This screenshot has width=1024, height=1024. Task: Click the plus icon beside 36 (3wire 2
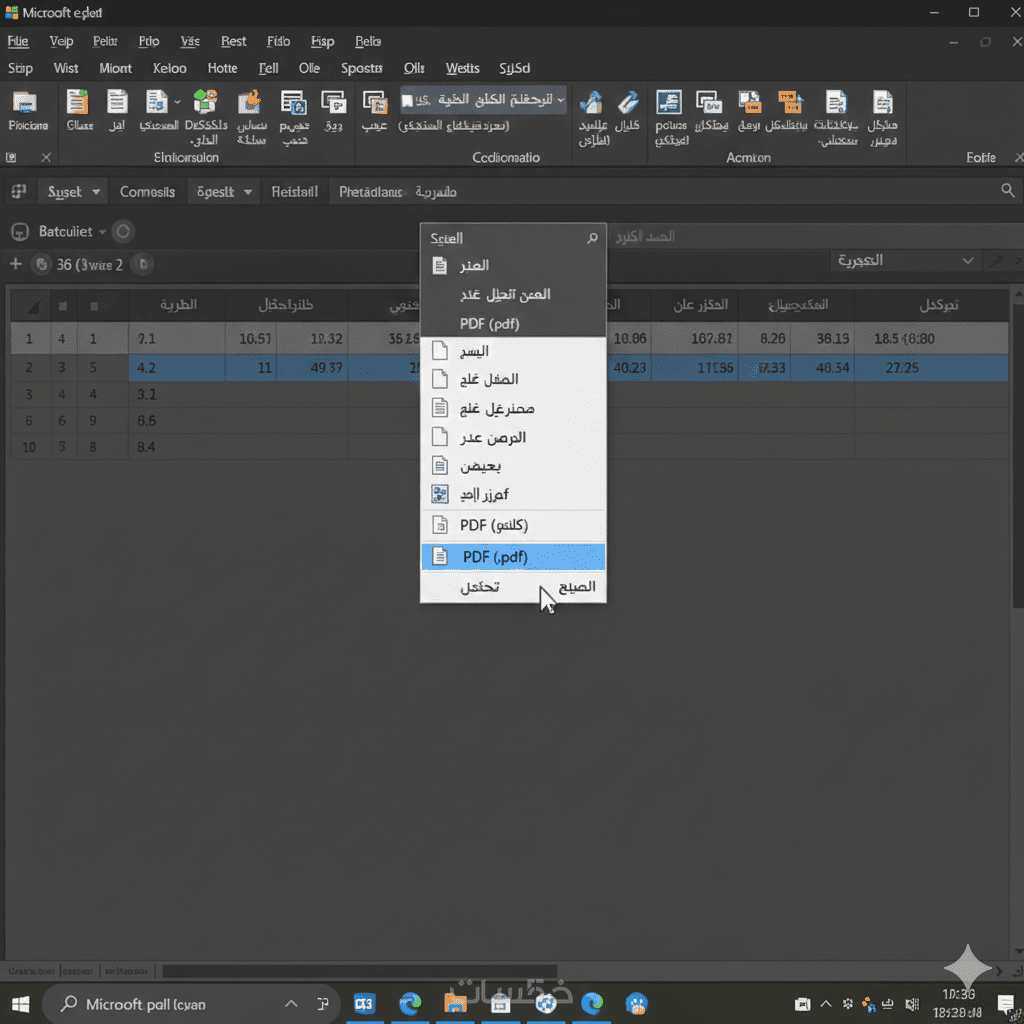click(16, 264)
